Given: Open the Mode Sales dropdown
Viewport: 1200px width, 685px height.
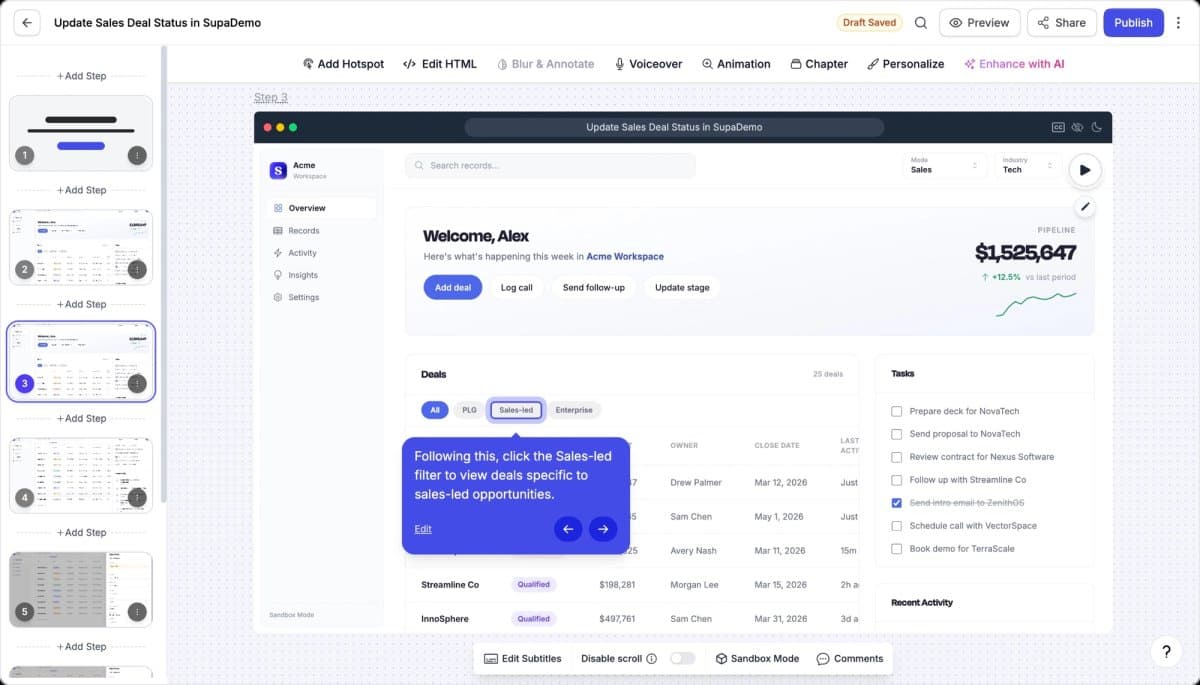Looking at the screenshot, I should [944, 166].
